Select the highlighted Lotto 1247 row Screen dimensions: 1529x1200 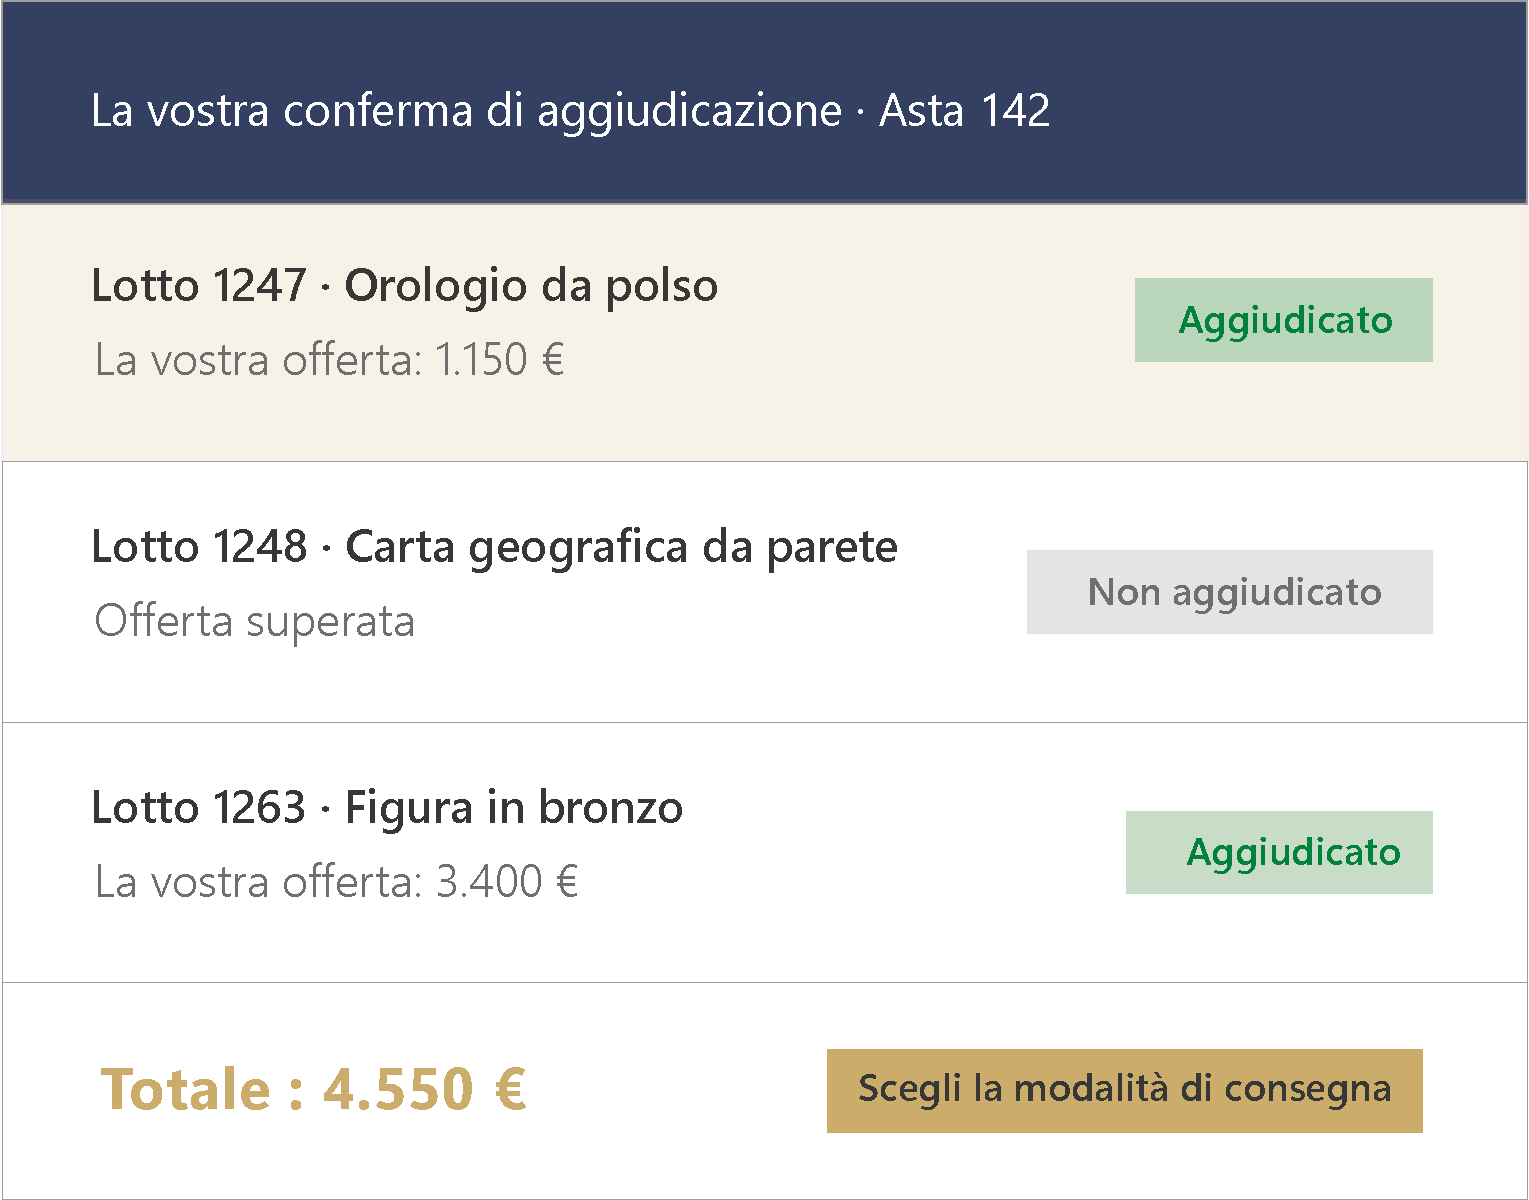click(x=764, y=332)
